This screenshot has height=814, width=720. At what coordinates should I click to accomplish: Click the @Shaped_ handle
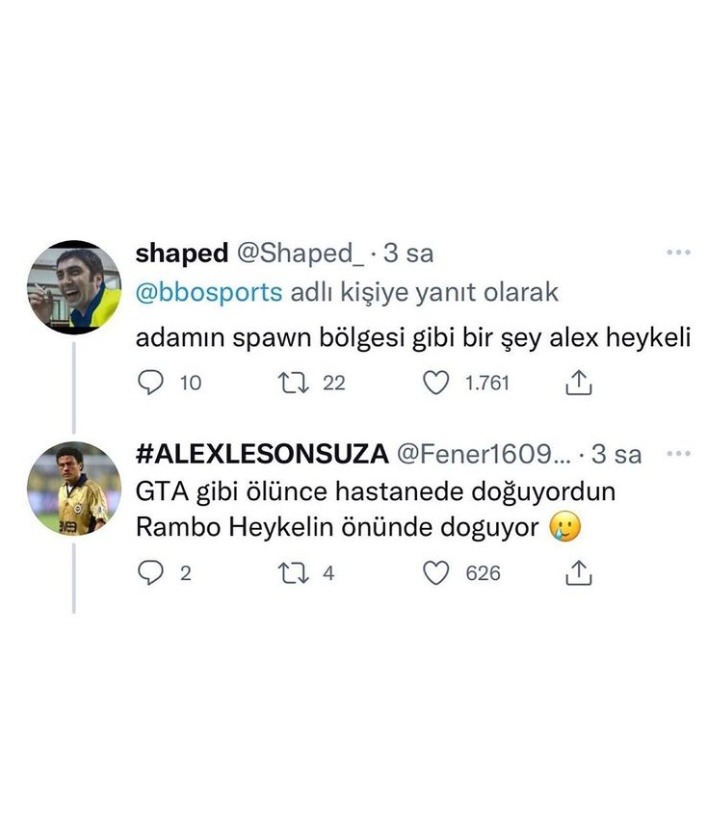[301, 254]
